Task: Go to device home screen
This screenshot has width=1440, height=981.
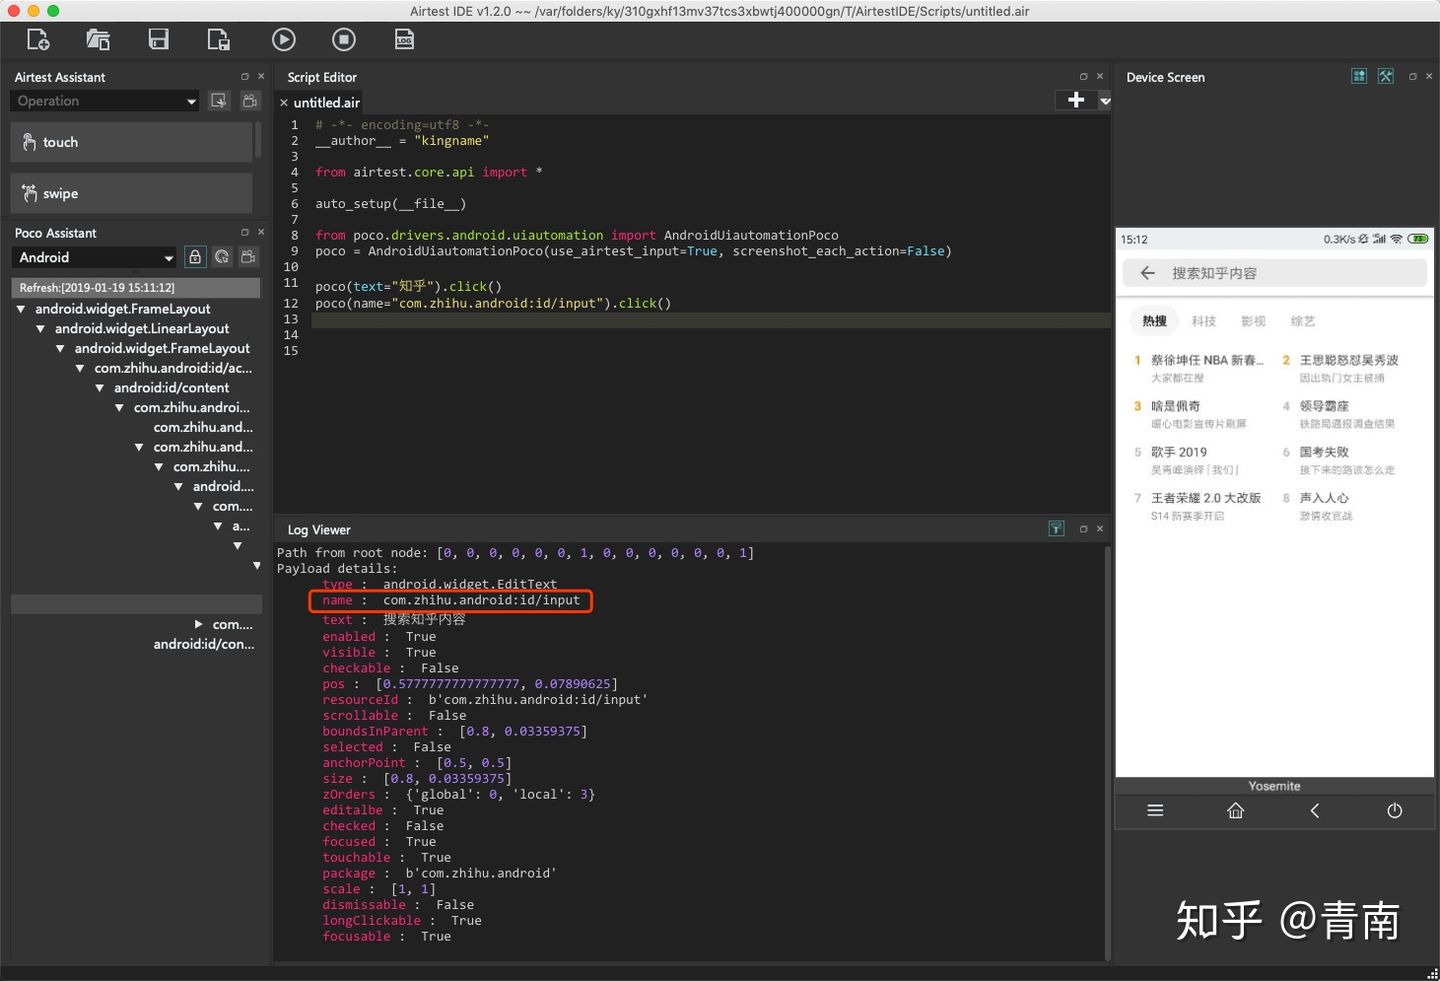Action: point(1236,811)
